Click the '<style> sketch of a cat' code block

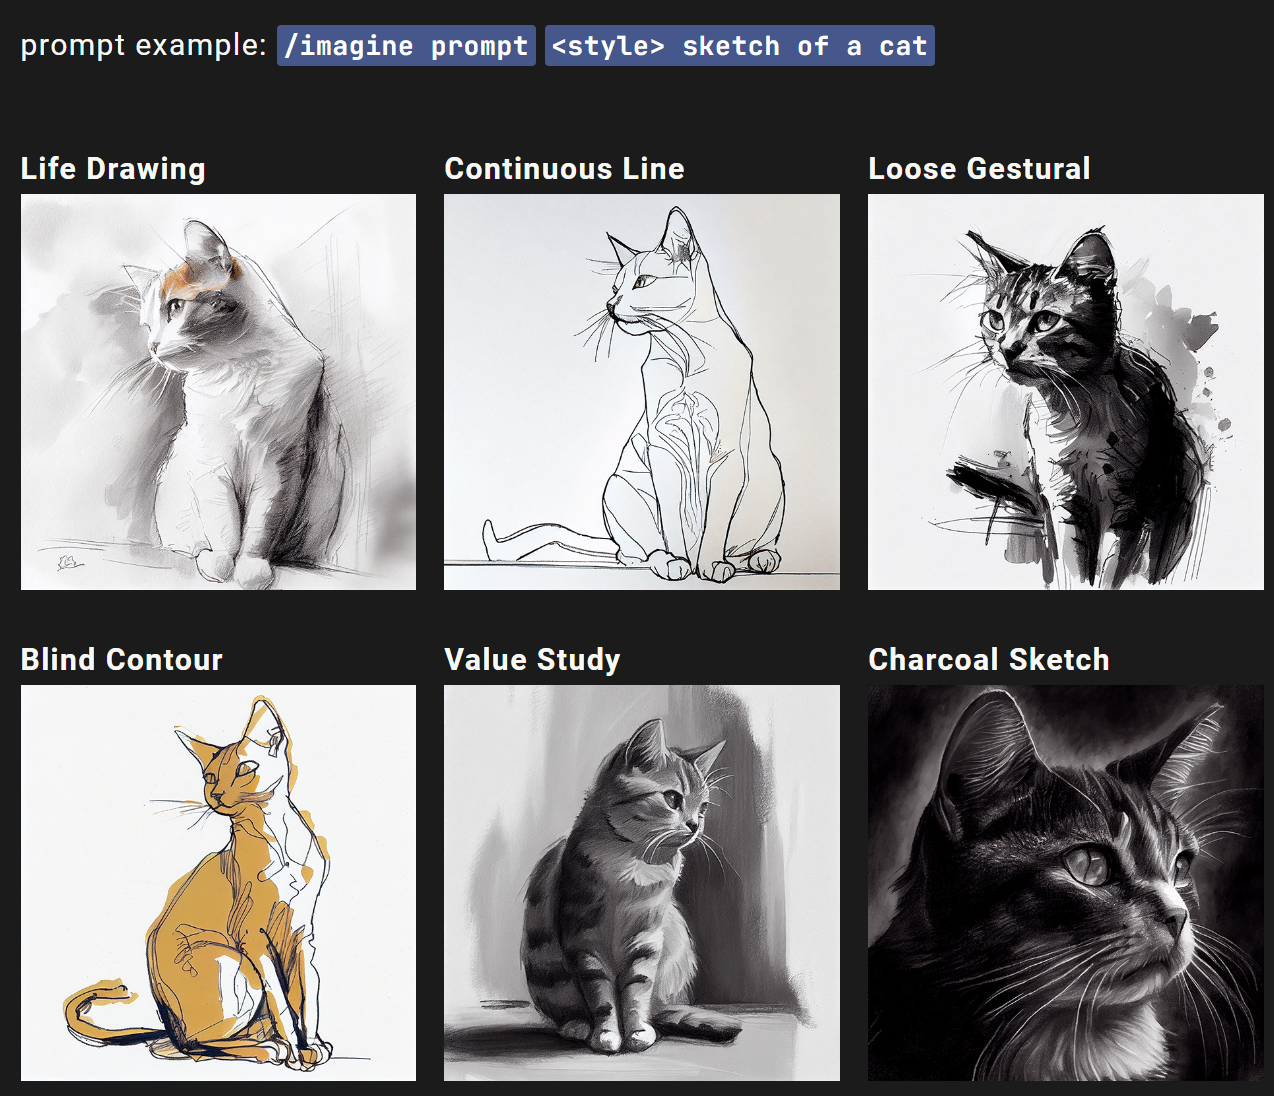(740, 46)
